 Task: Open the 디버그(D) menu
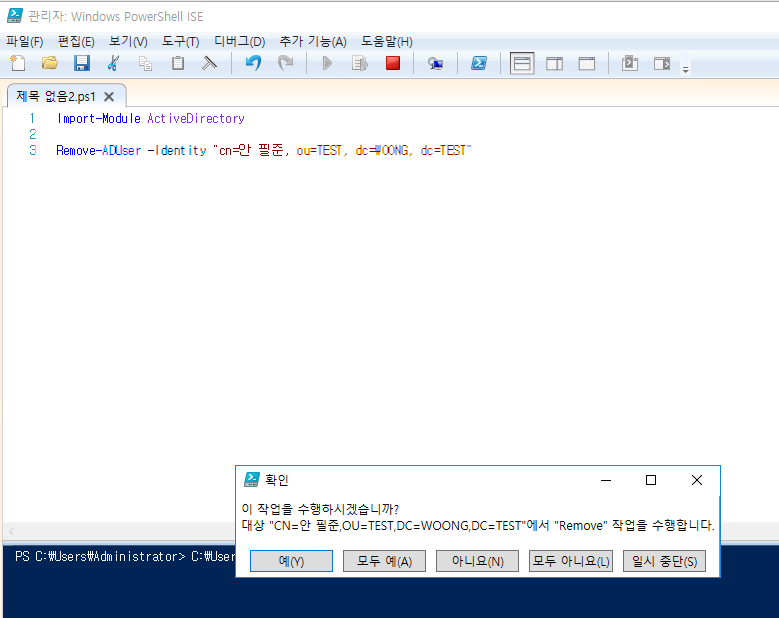click(239, 42)
